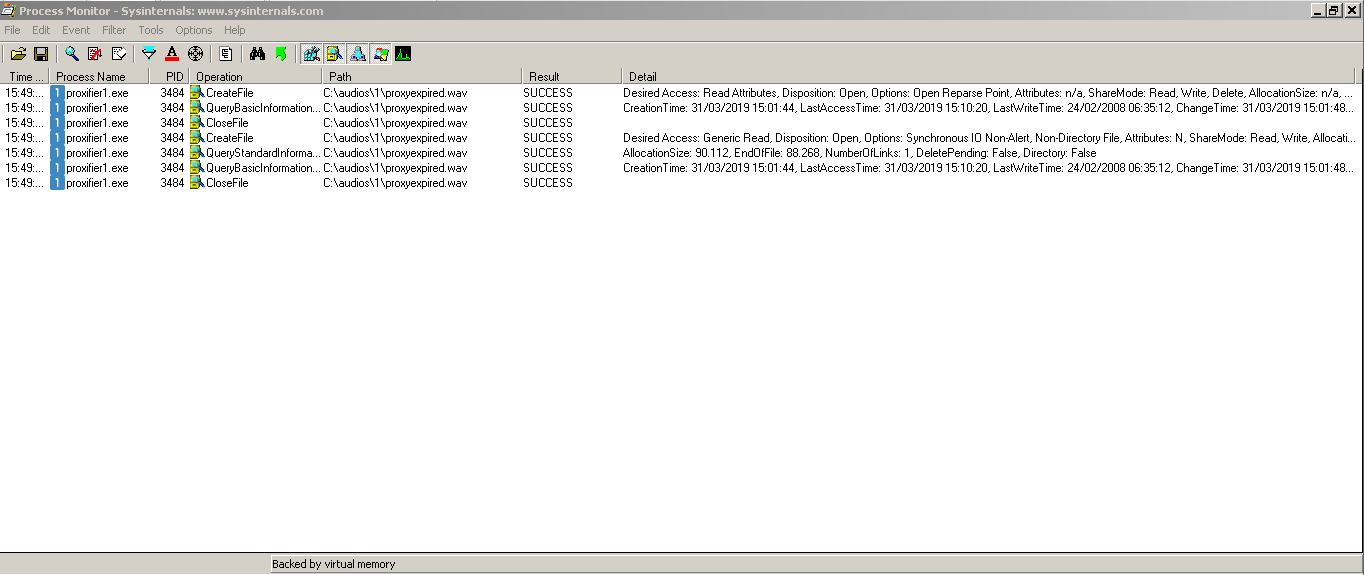Click the 'Backed by virtual memory' status text
1364x575 pixels.
334,564
